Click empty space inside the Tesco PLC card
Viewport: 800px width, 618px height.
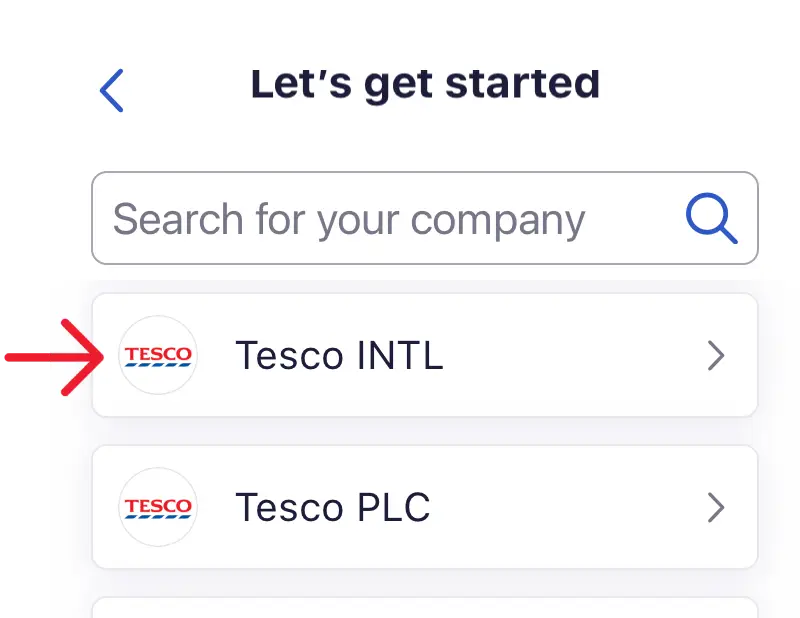[570, 508]
